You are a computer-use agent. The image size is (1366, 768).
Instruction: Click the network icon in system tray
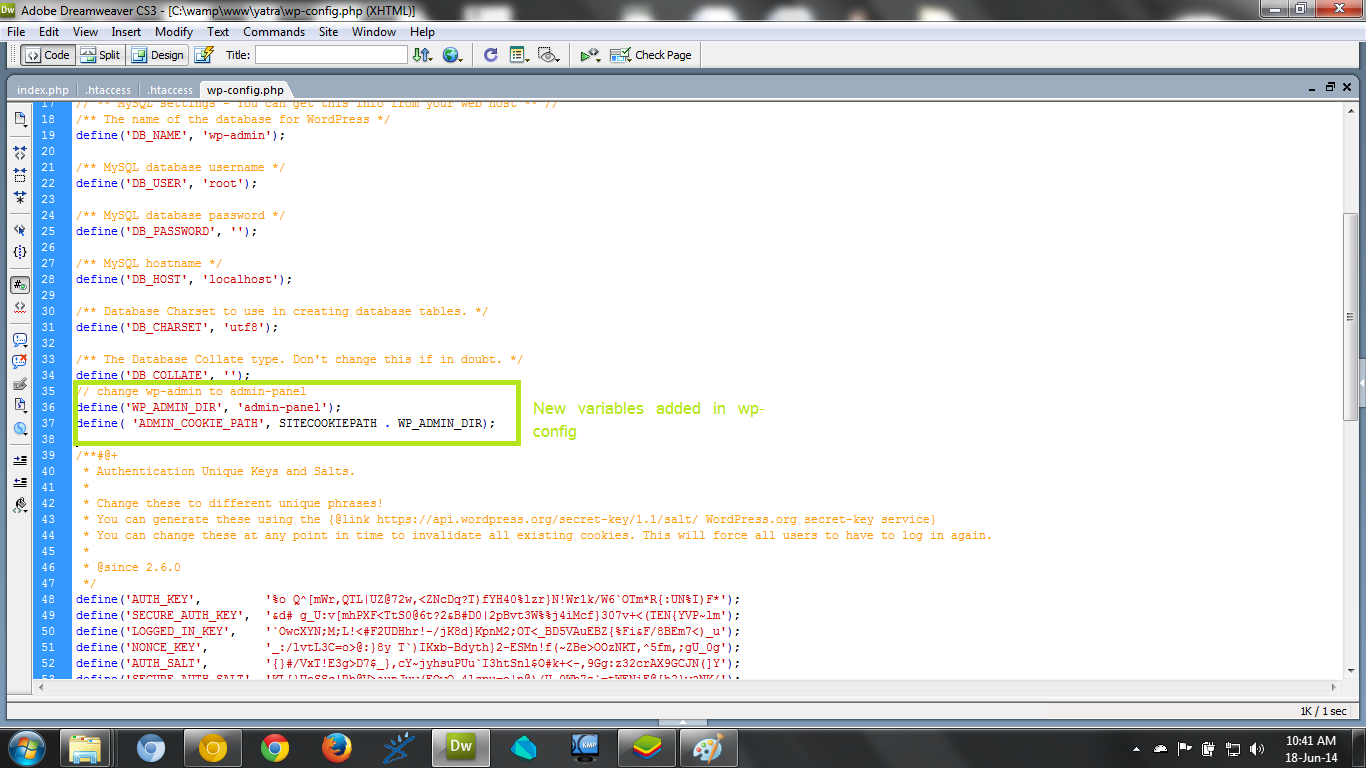(1233, 748)
